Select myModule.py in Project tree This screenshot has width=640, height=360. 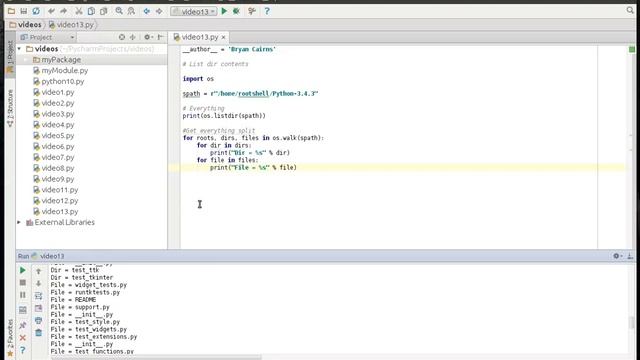(x=61, y=70)
